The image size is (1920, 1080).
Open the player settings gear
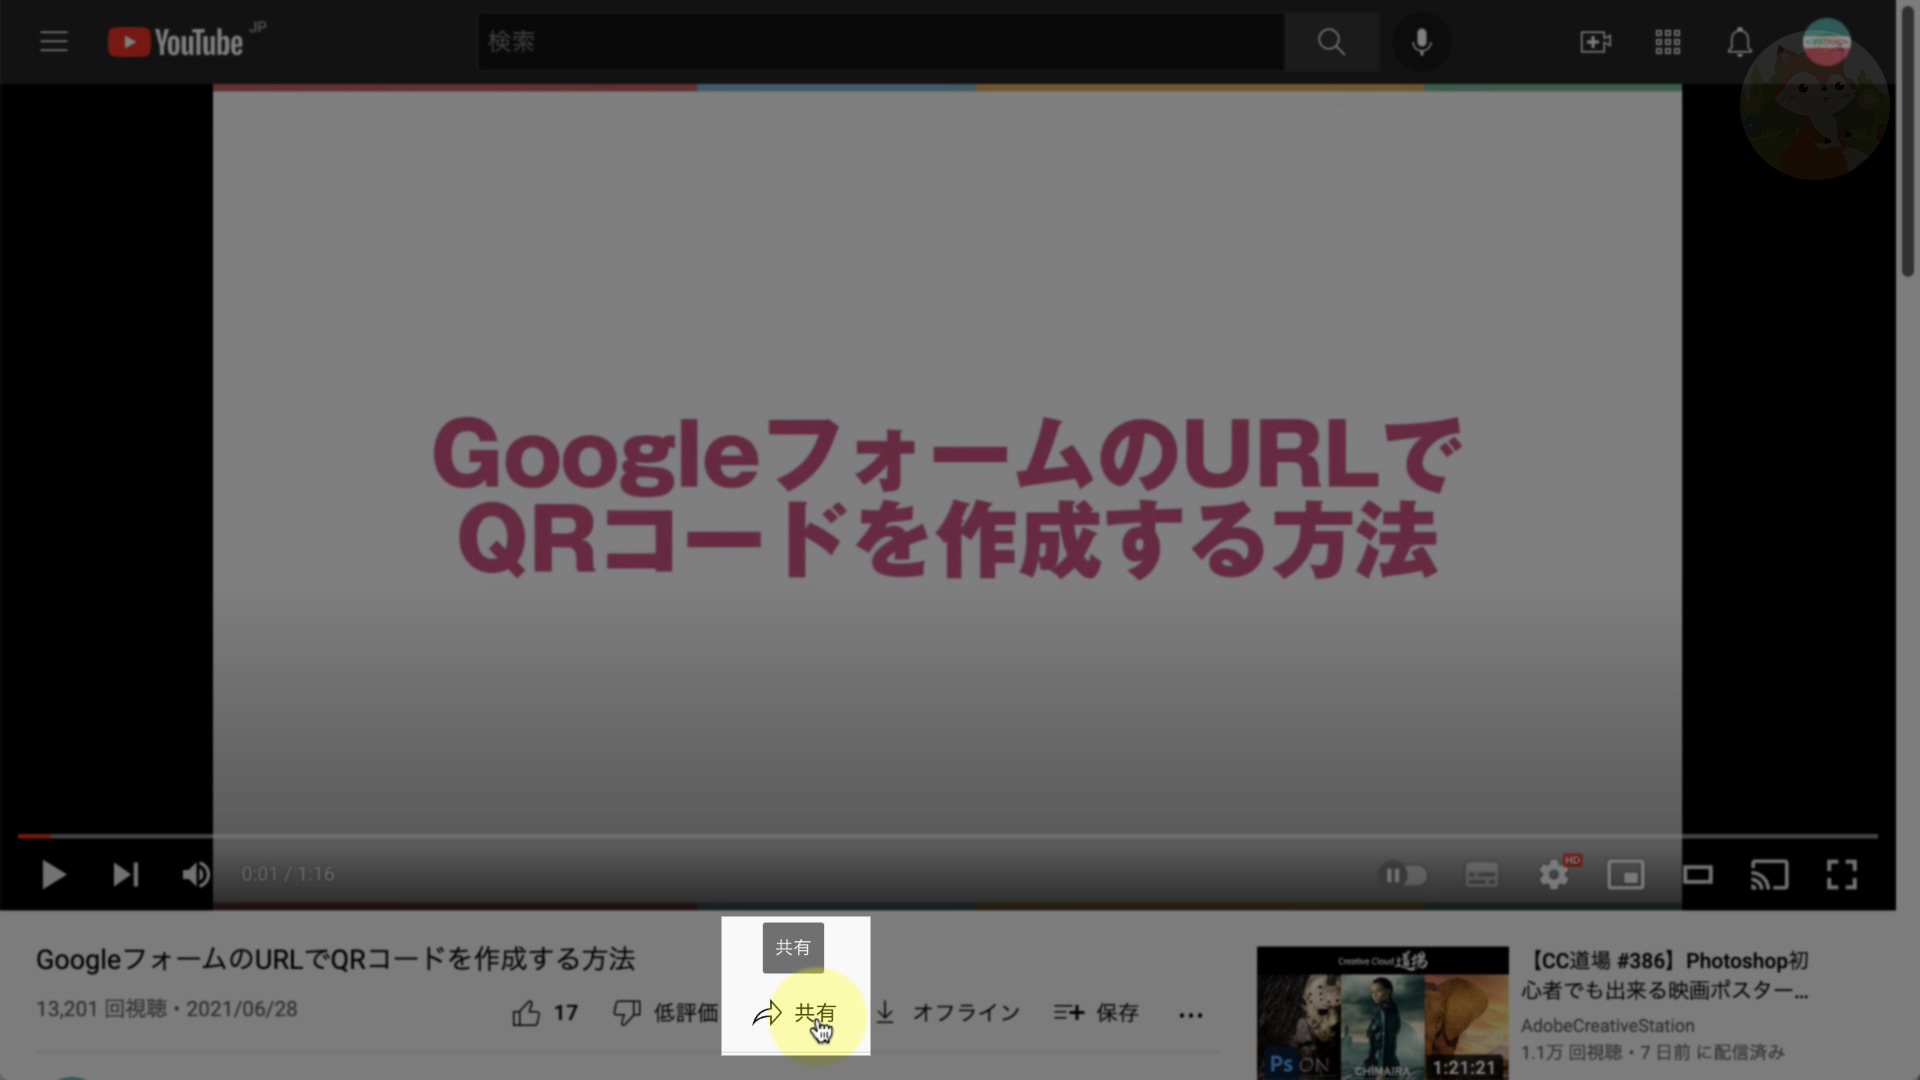click(x=1554, y=875)
